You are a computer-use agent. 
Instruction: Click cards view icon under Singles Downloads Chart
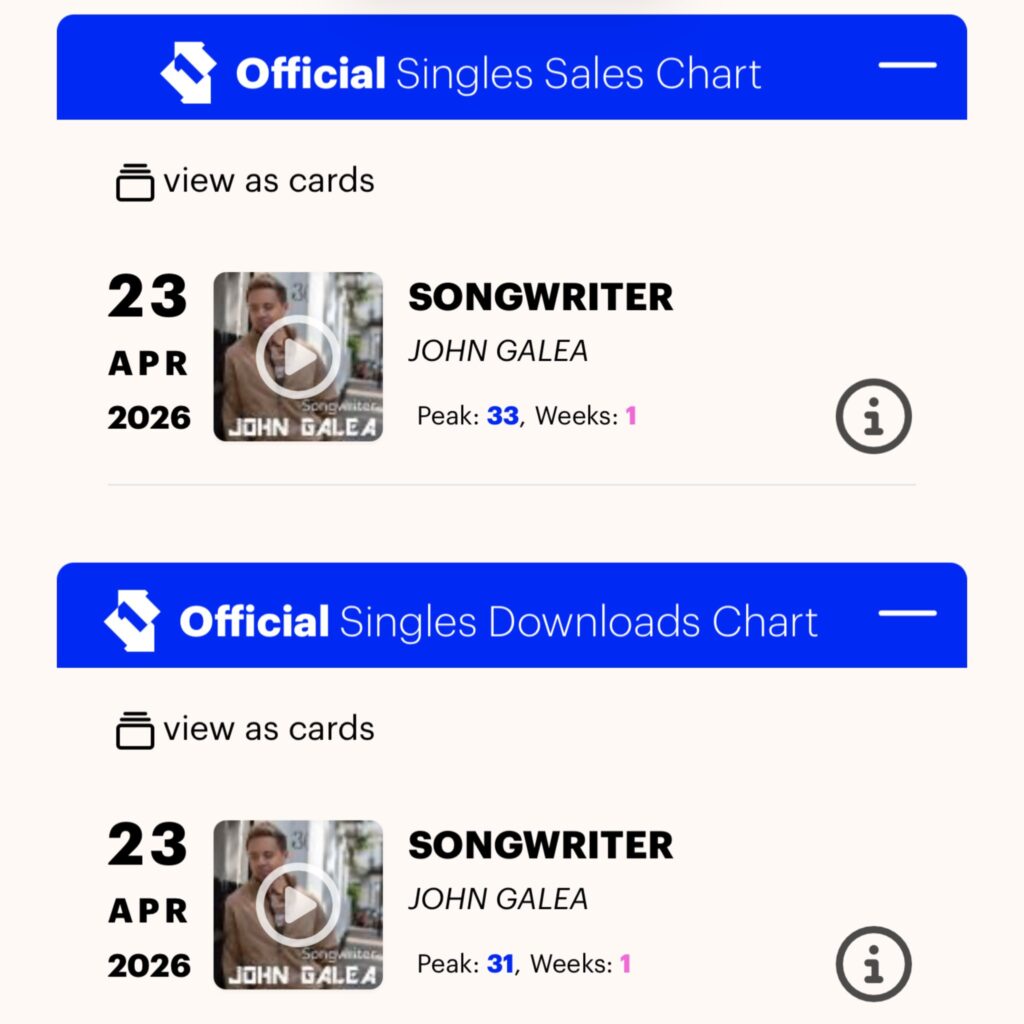pyautogui.click(x=135, y=730)
